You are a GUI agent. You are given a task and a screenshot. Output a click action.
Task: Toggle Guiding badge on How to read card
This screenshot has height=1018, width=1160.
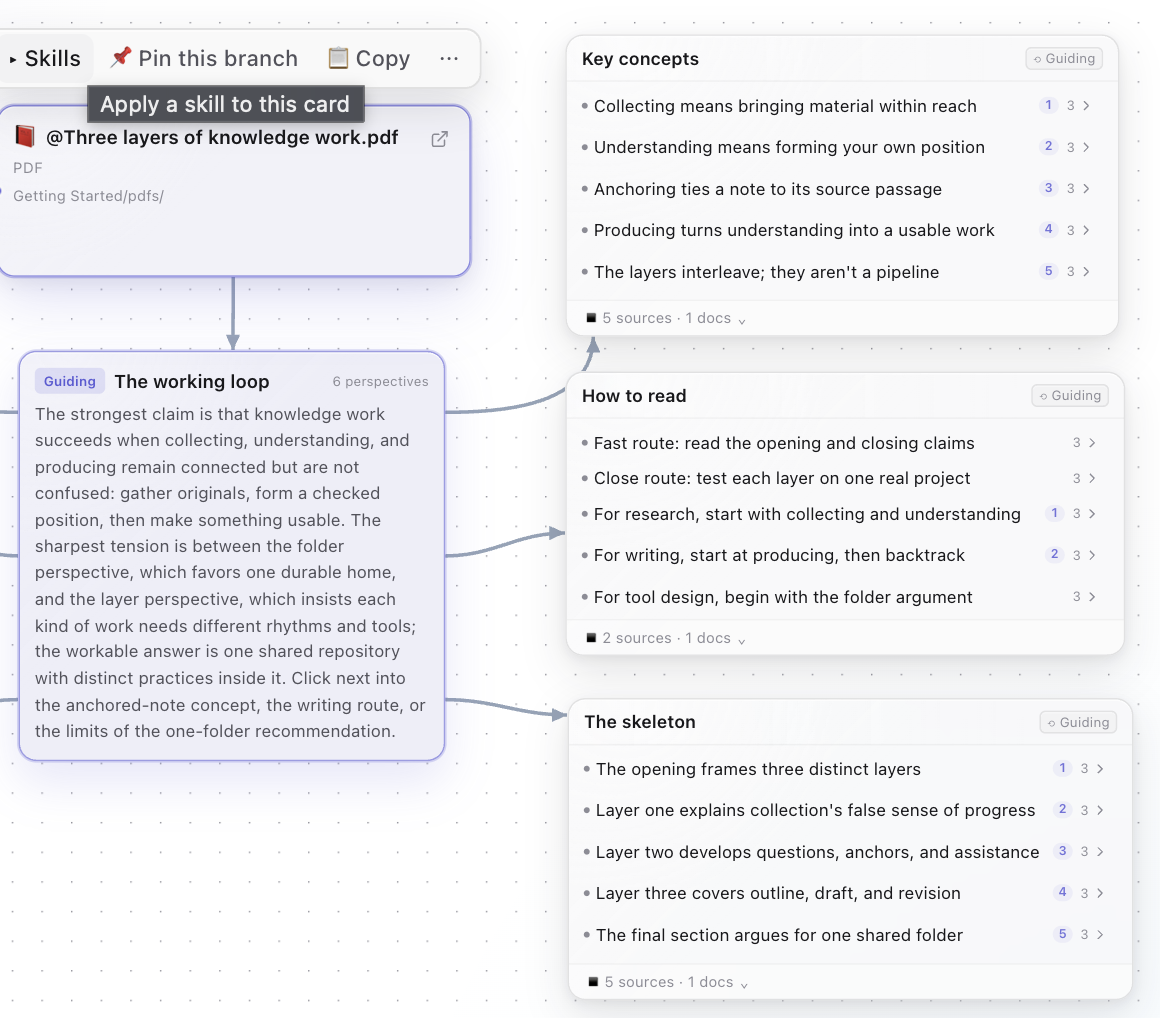1070,395
